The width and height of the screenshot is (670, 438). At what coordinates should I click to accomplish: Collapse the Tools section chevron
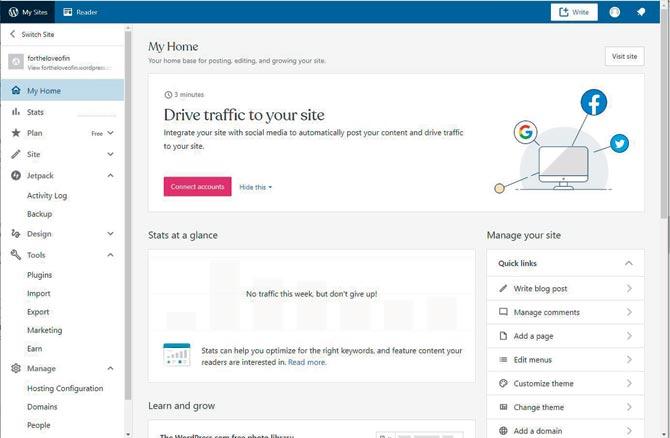click(110, 255)
